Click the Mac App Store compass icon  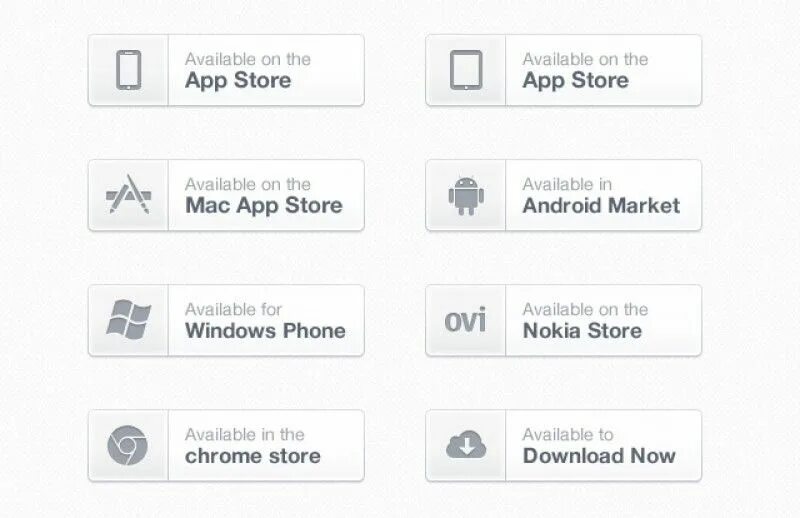[129, 194]
